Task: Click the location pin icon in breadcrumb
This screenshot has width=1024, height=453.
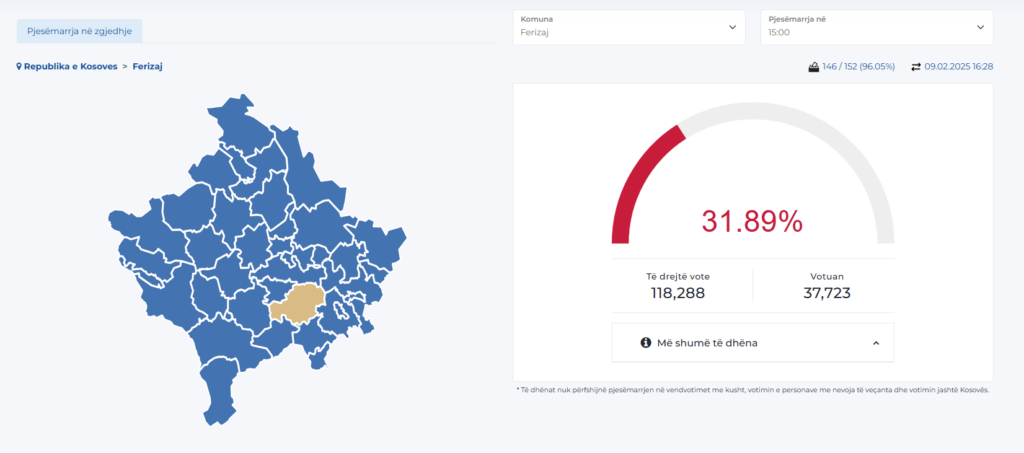Action: (19, 67)
